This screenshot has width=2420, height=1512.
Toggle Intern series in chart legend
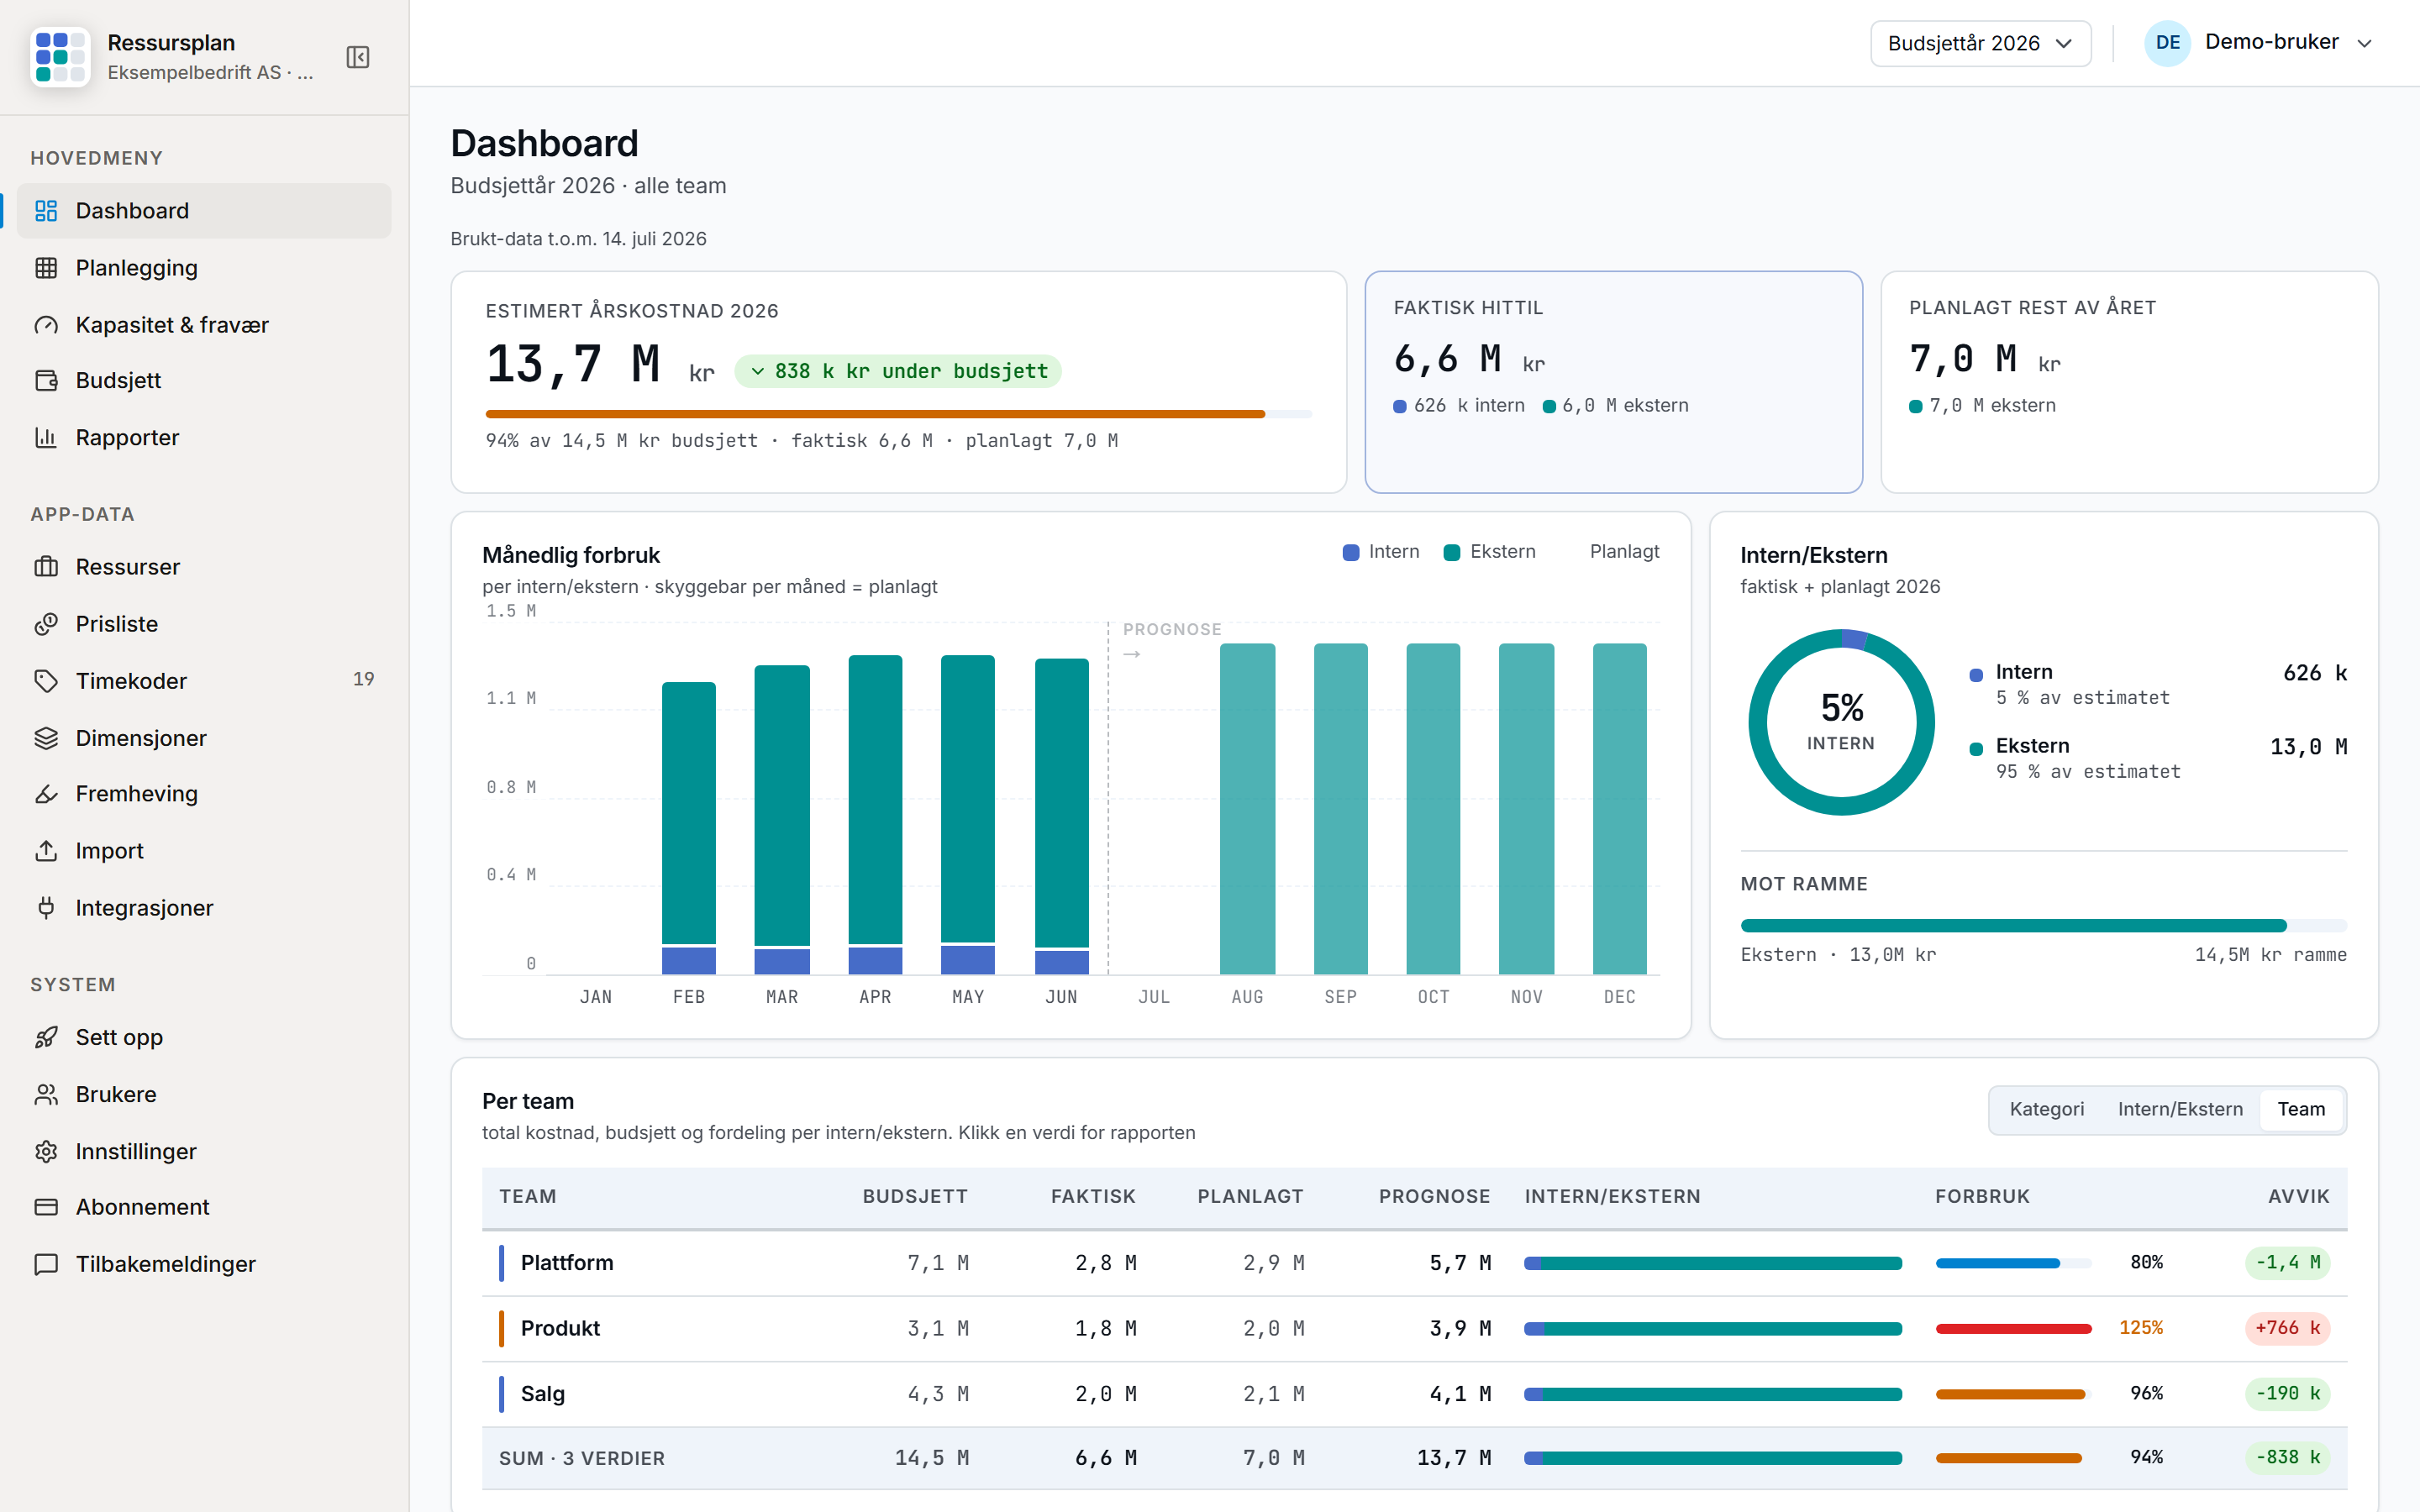click(x=1381, y=552)
